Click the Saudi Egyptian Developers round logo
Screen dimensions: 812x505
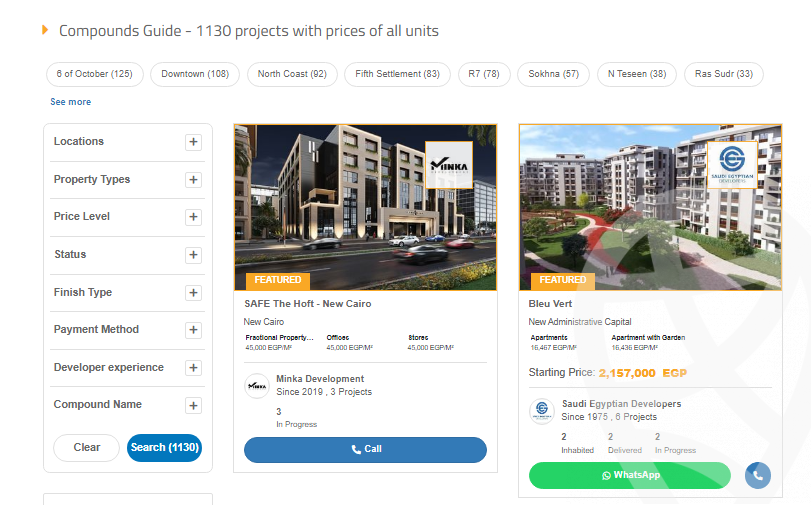click(x=542, y=411)
